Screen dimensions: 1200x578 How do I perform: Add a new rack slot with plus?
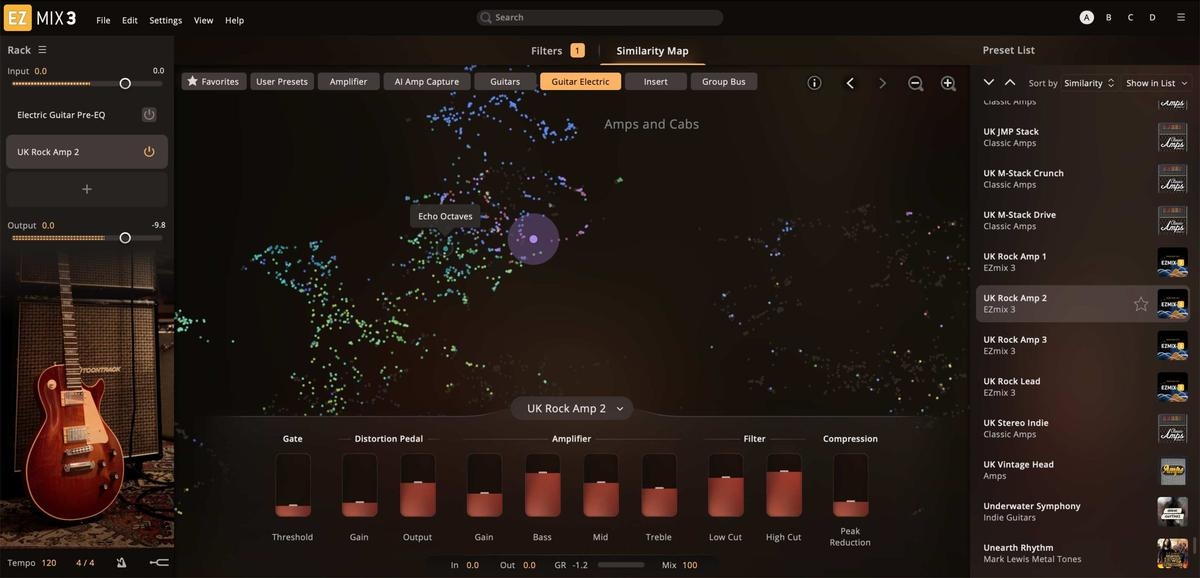point(87,189)
